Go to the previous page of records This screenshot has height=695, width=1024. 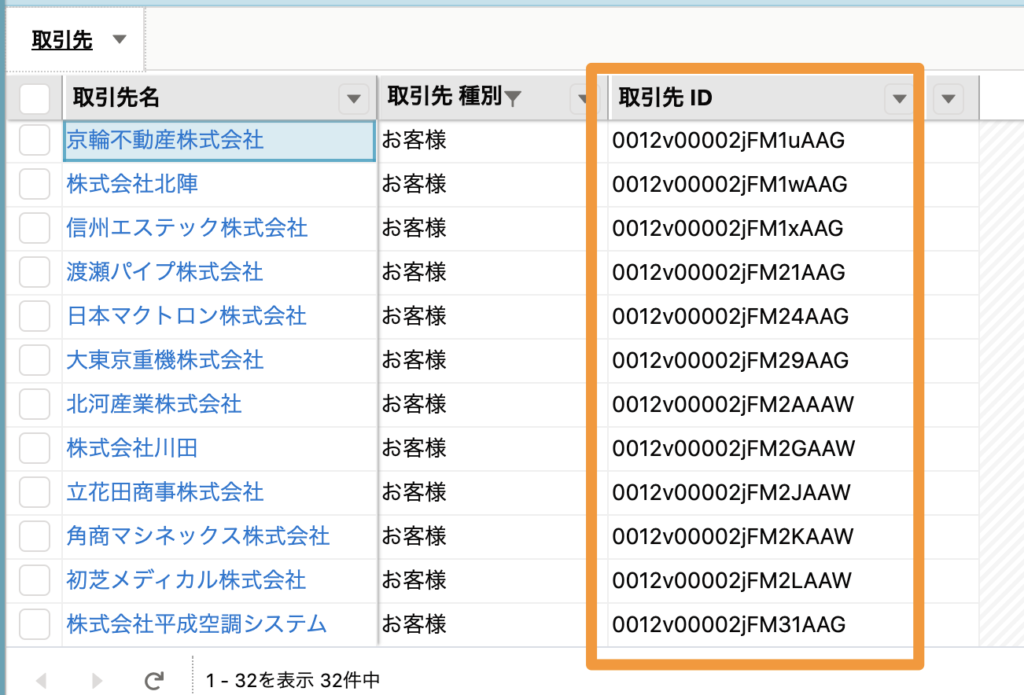42,681
